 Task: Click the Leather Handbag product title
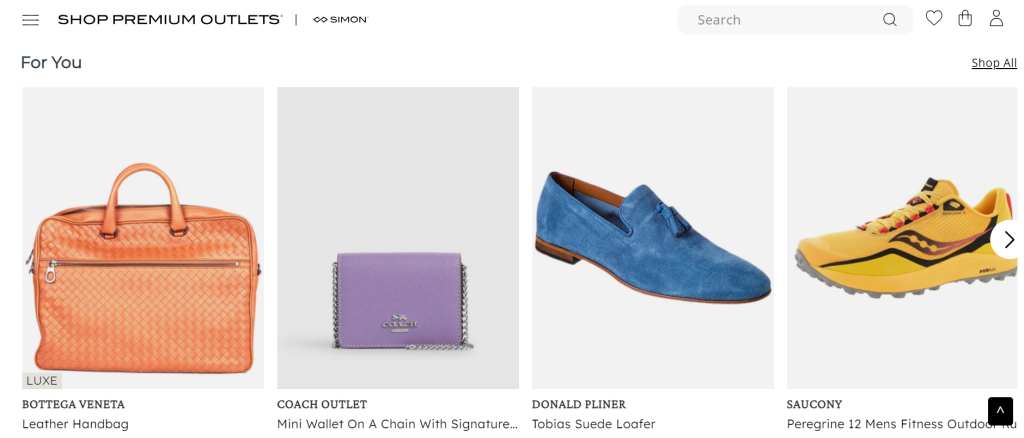(75, 424)
